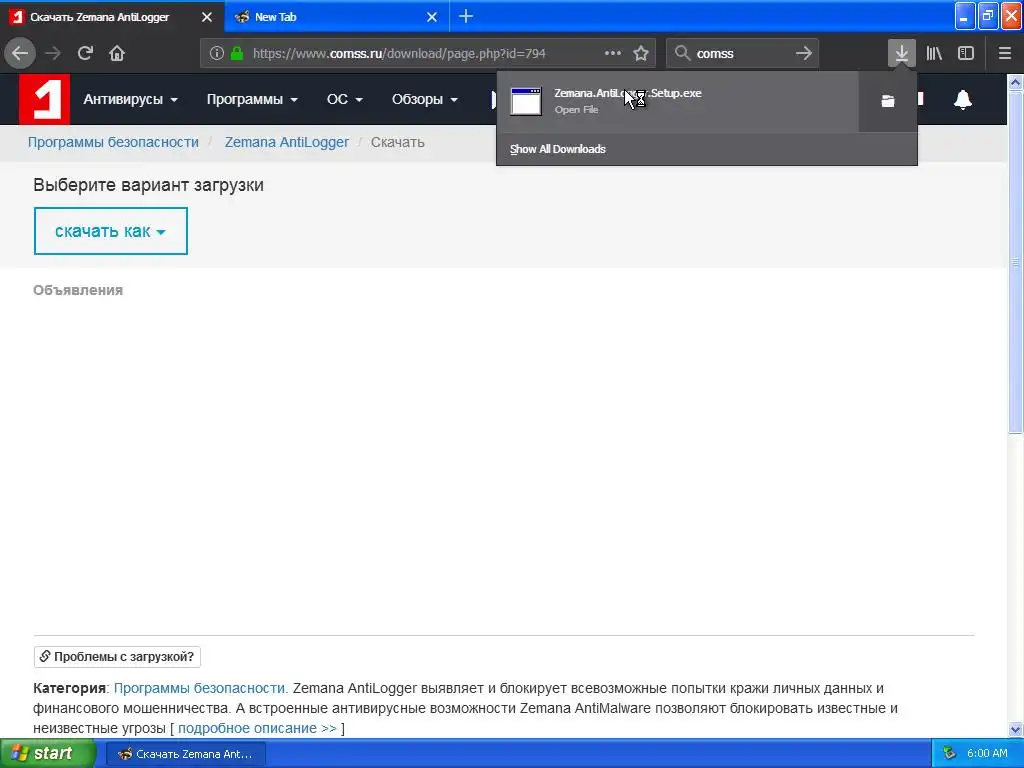Click Show All Downloads
The height and width of the screenshot is (768, 1024).
point(558,149)
